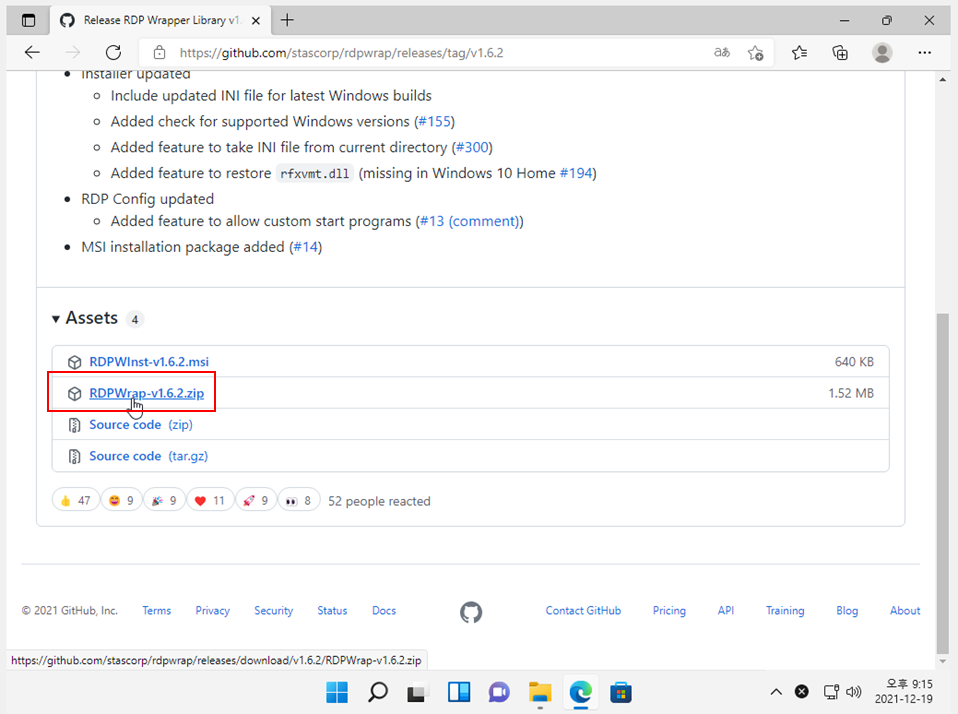Click the 1.52 MB file size text
958x714 pixels.
[x=851, y=393]
